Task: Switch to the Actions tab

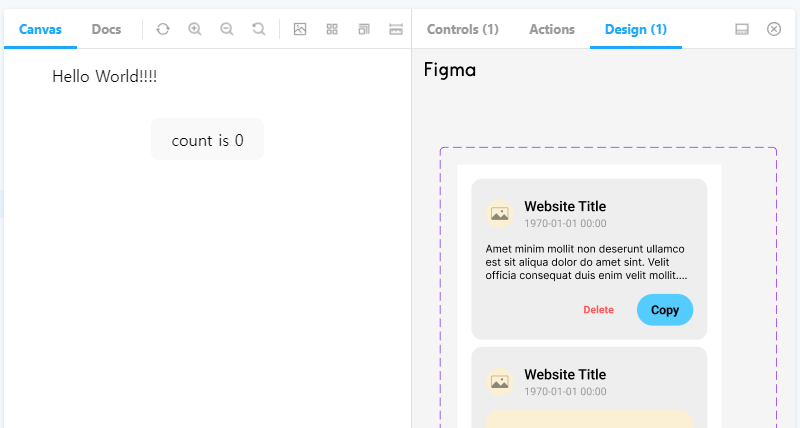Action: (x=552, y=29)
